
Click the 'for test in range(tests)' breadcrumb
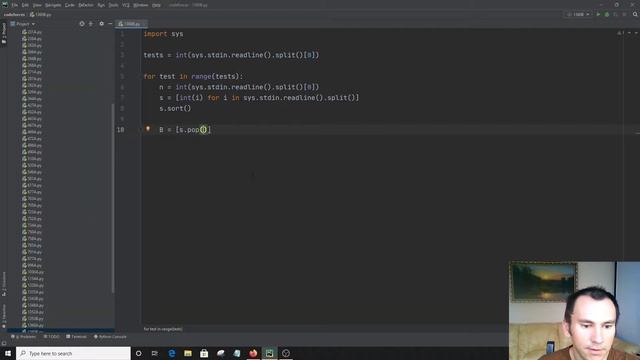[163, 329]
